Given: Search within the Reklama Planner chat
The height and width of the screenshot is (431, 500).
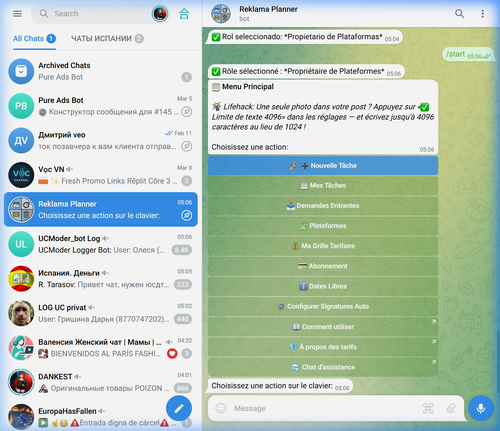Looking at the screenshot, I should tap(459, 14).
